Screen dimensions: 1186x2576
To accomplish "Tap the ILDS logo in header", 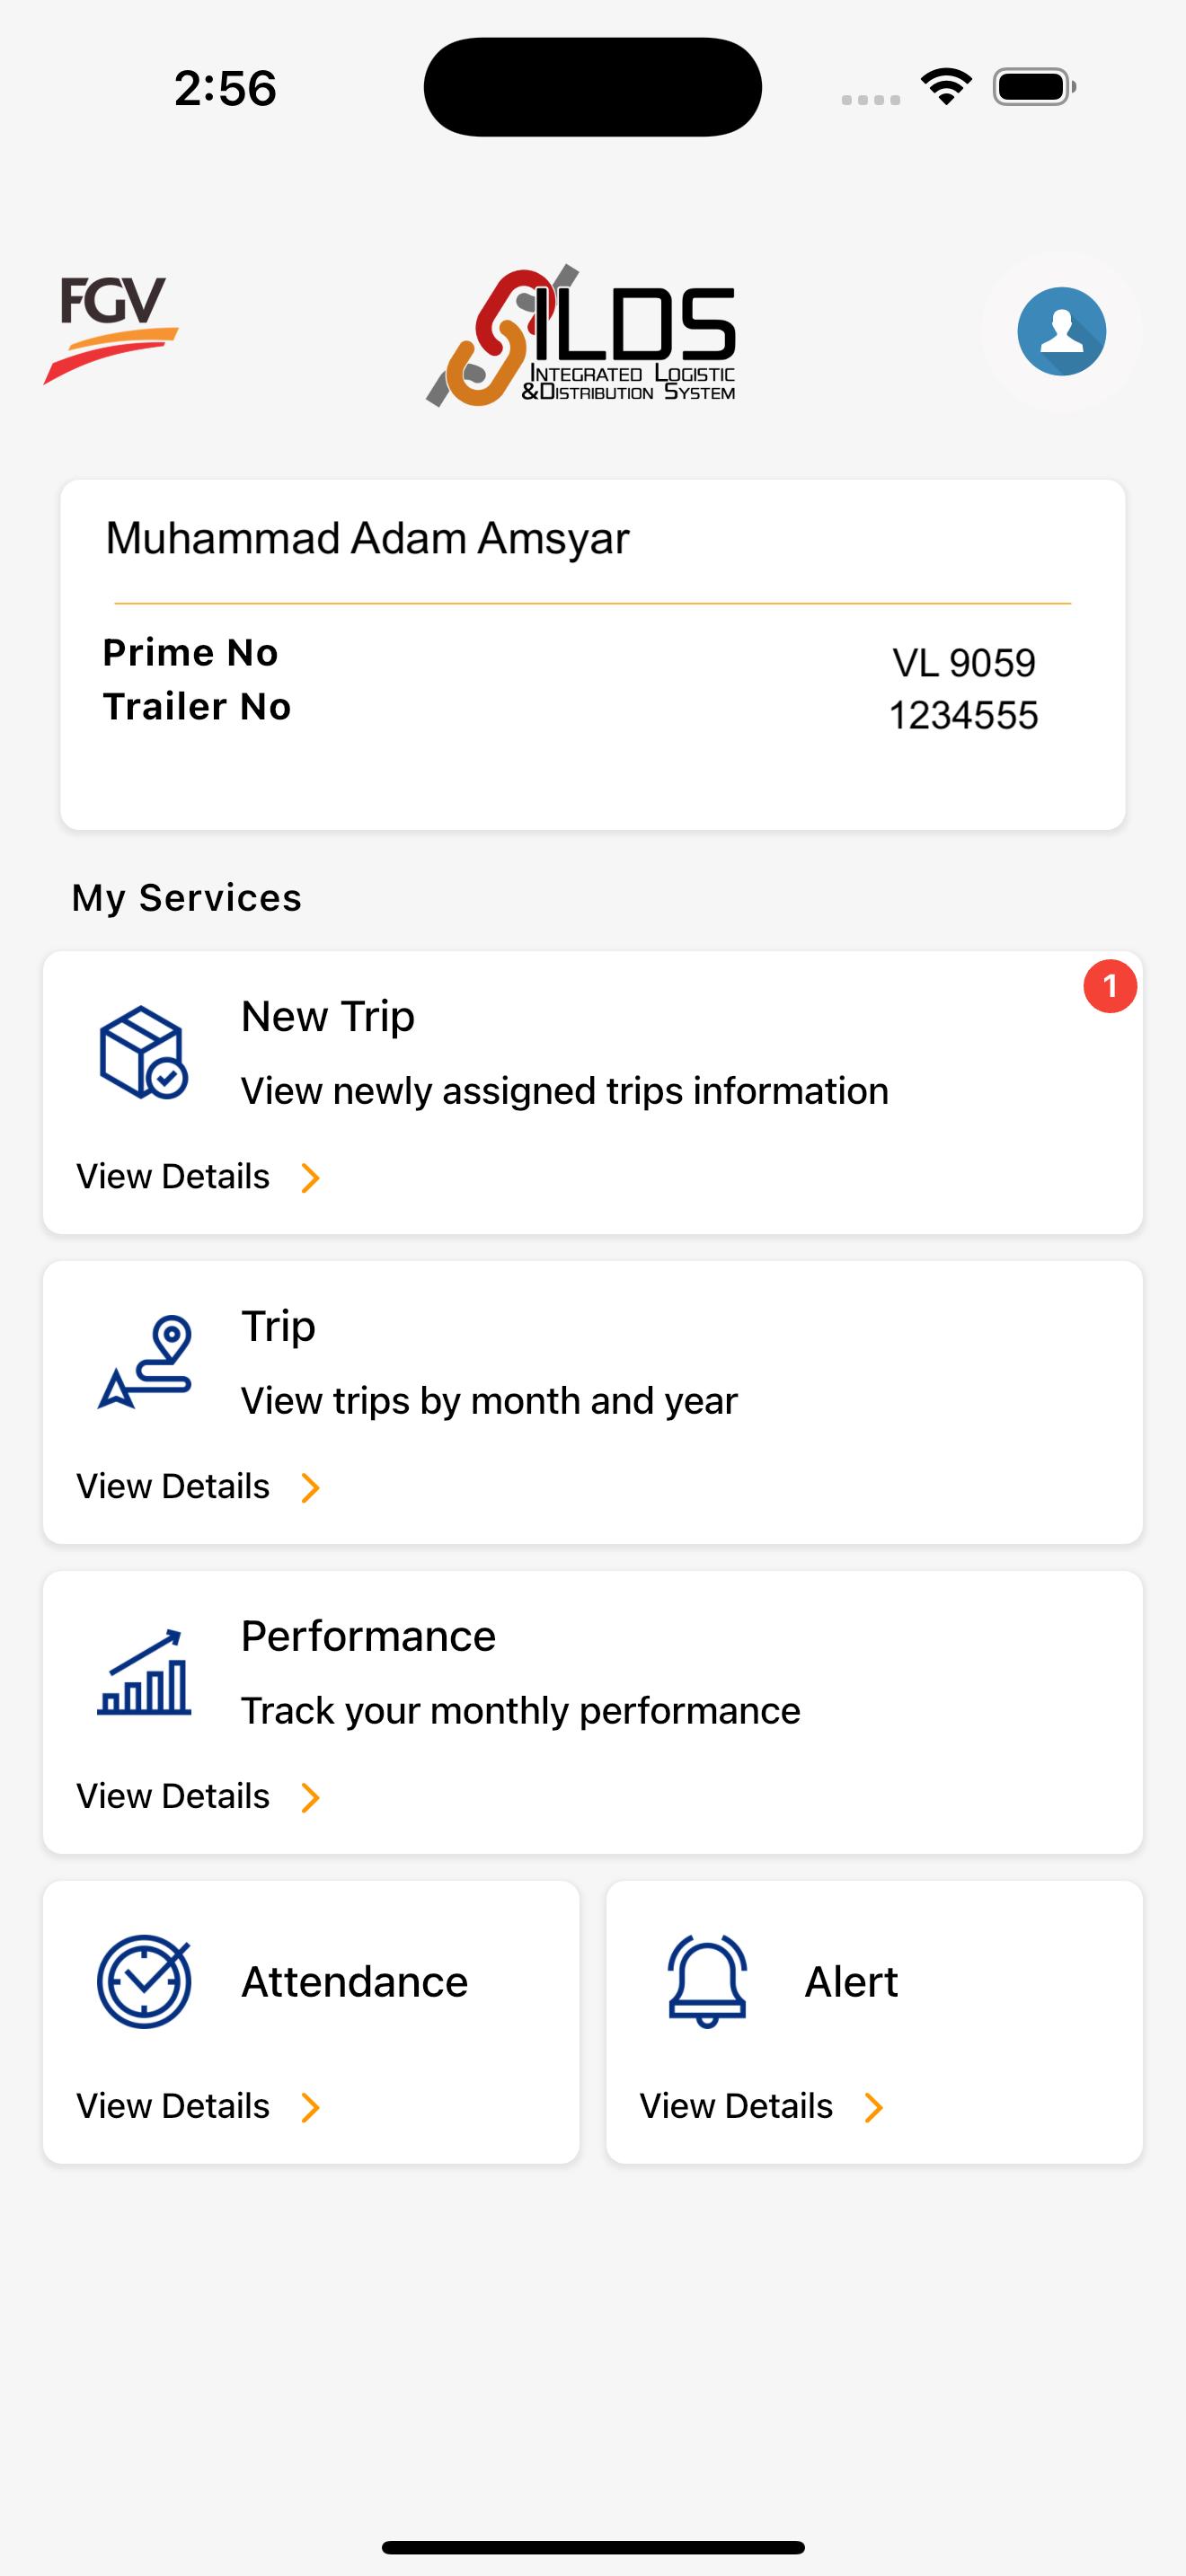I will 582,336.
